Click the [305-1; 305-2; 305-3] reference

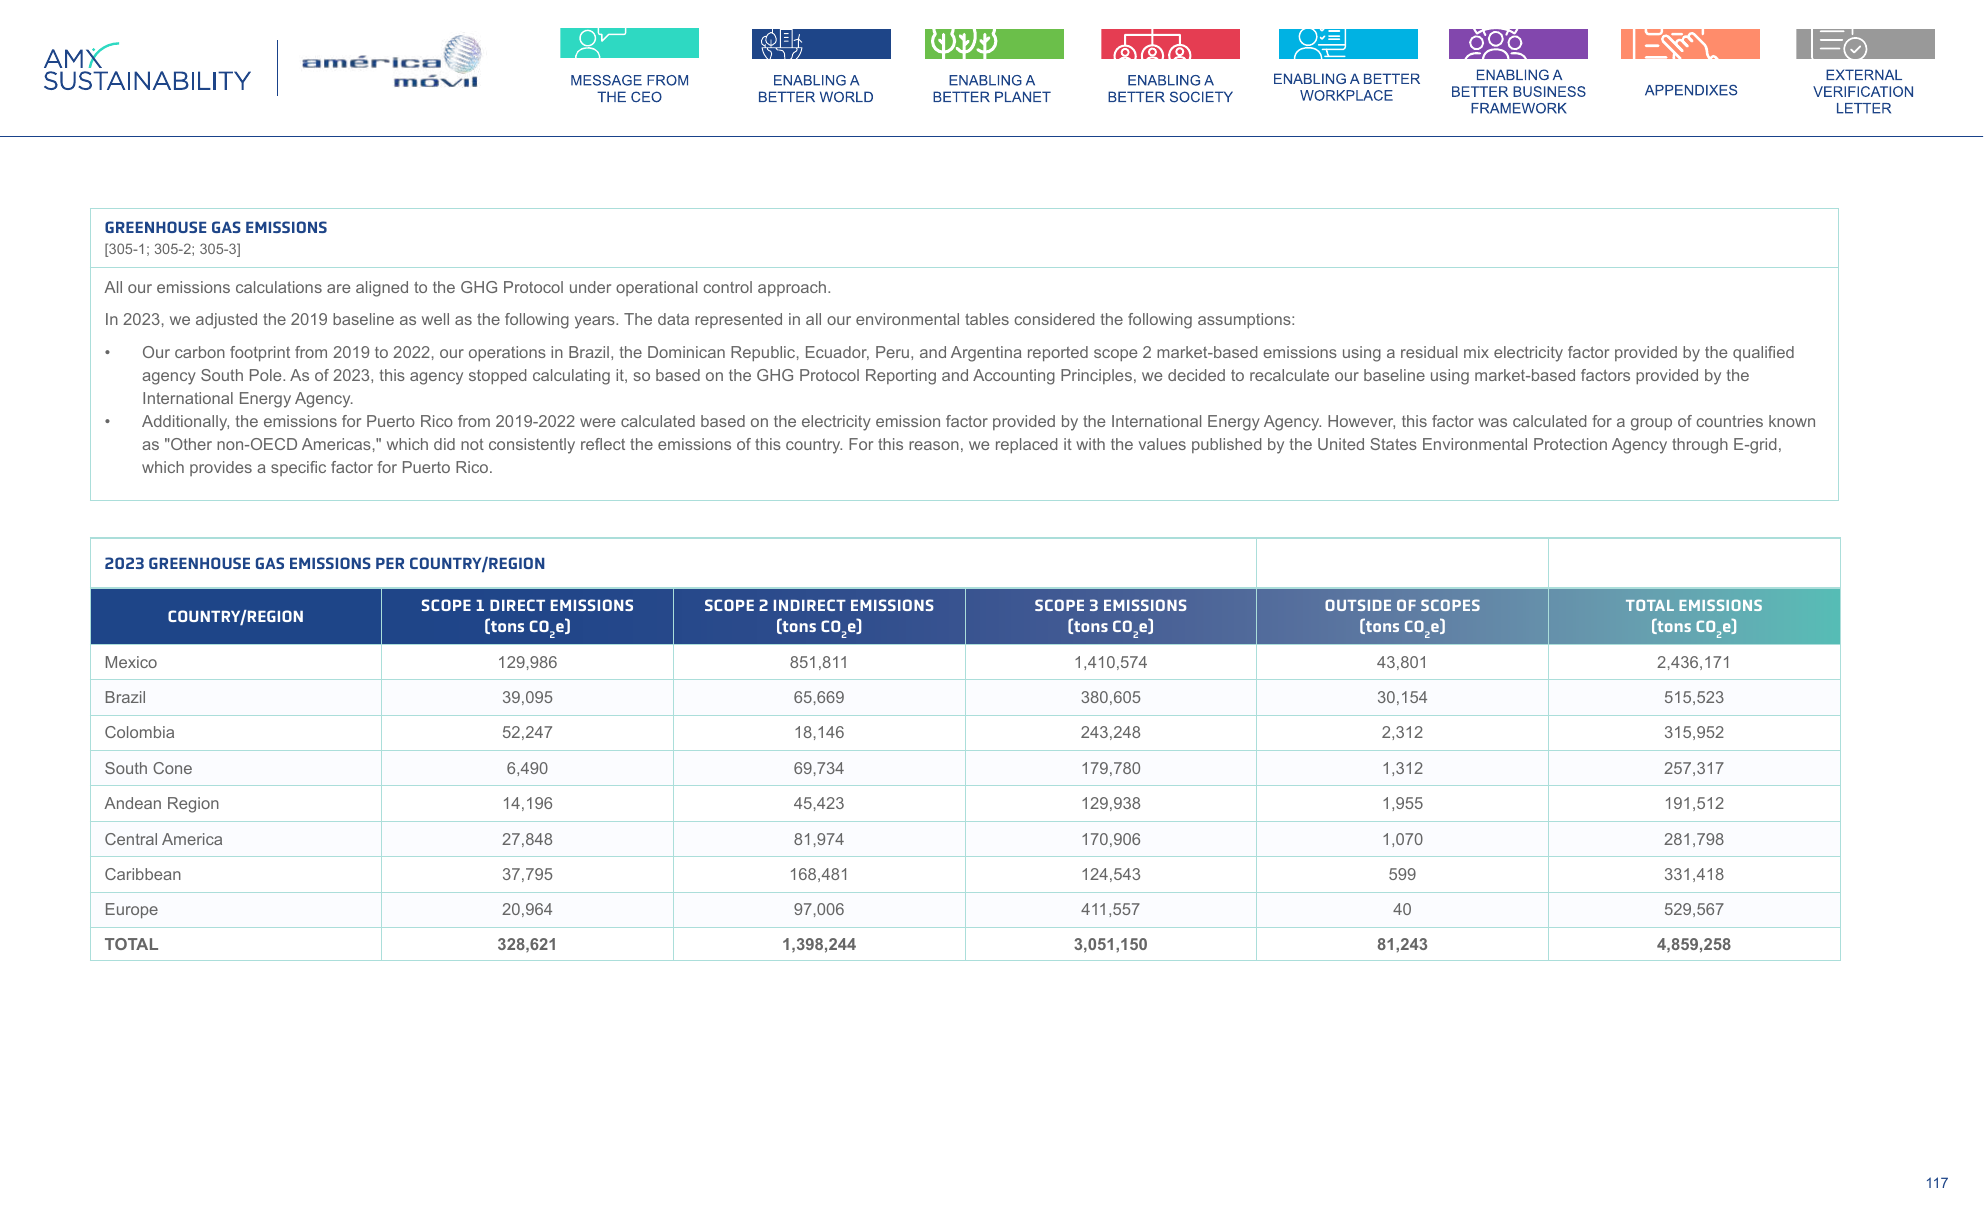(x=173, y=249)
